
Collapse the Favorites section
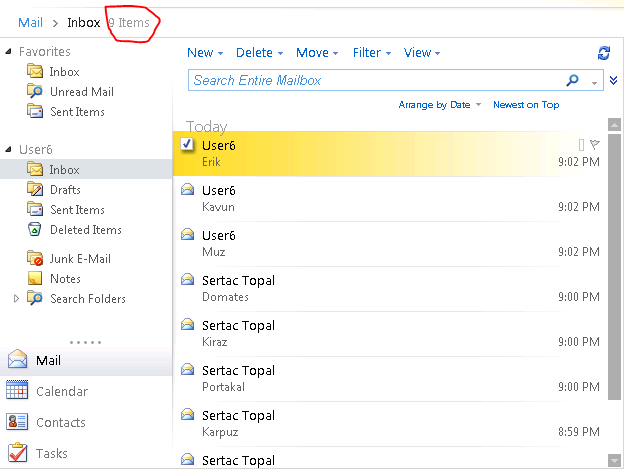(x=8, y=51)
